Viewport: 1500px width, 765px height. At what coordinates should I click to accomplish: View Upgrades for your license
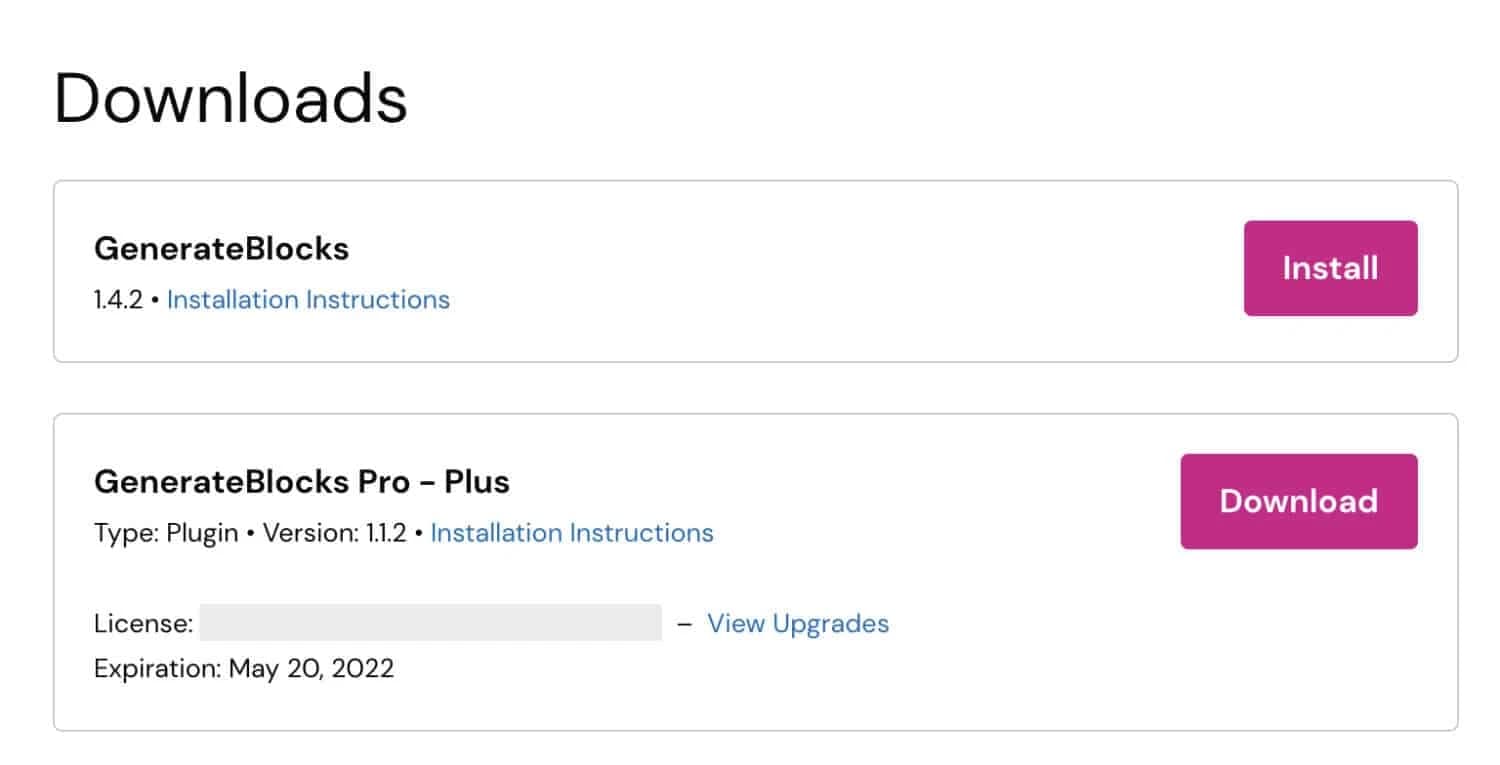798,623
